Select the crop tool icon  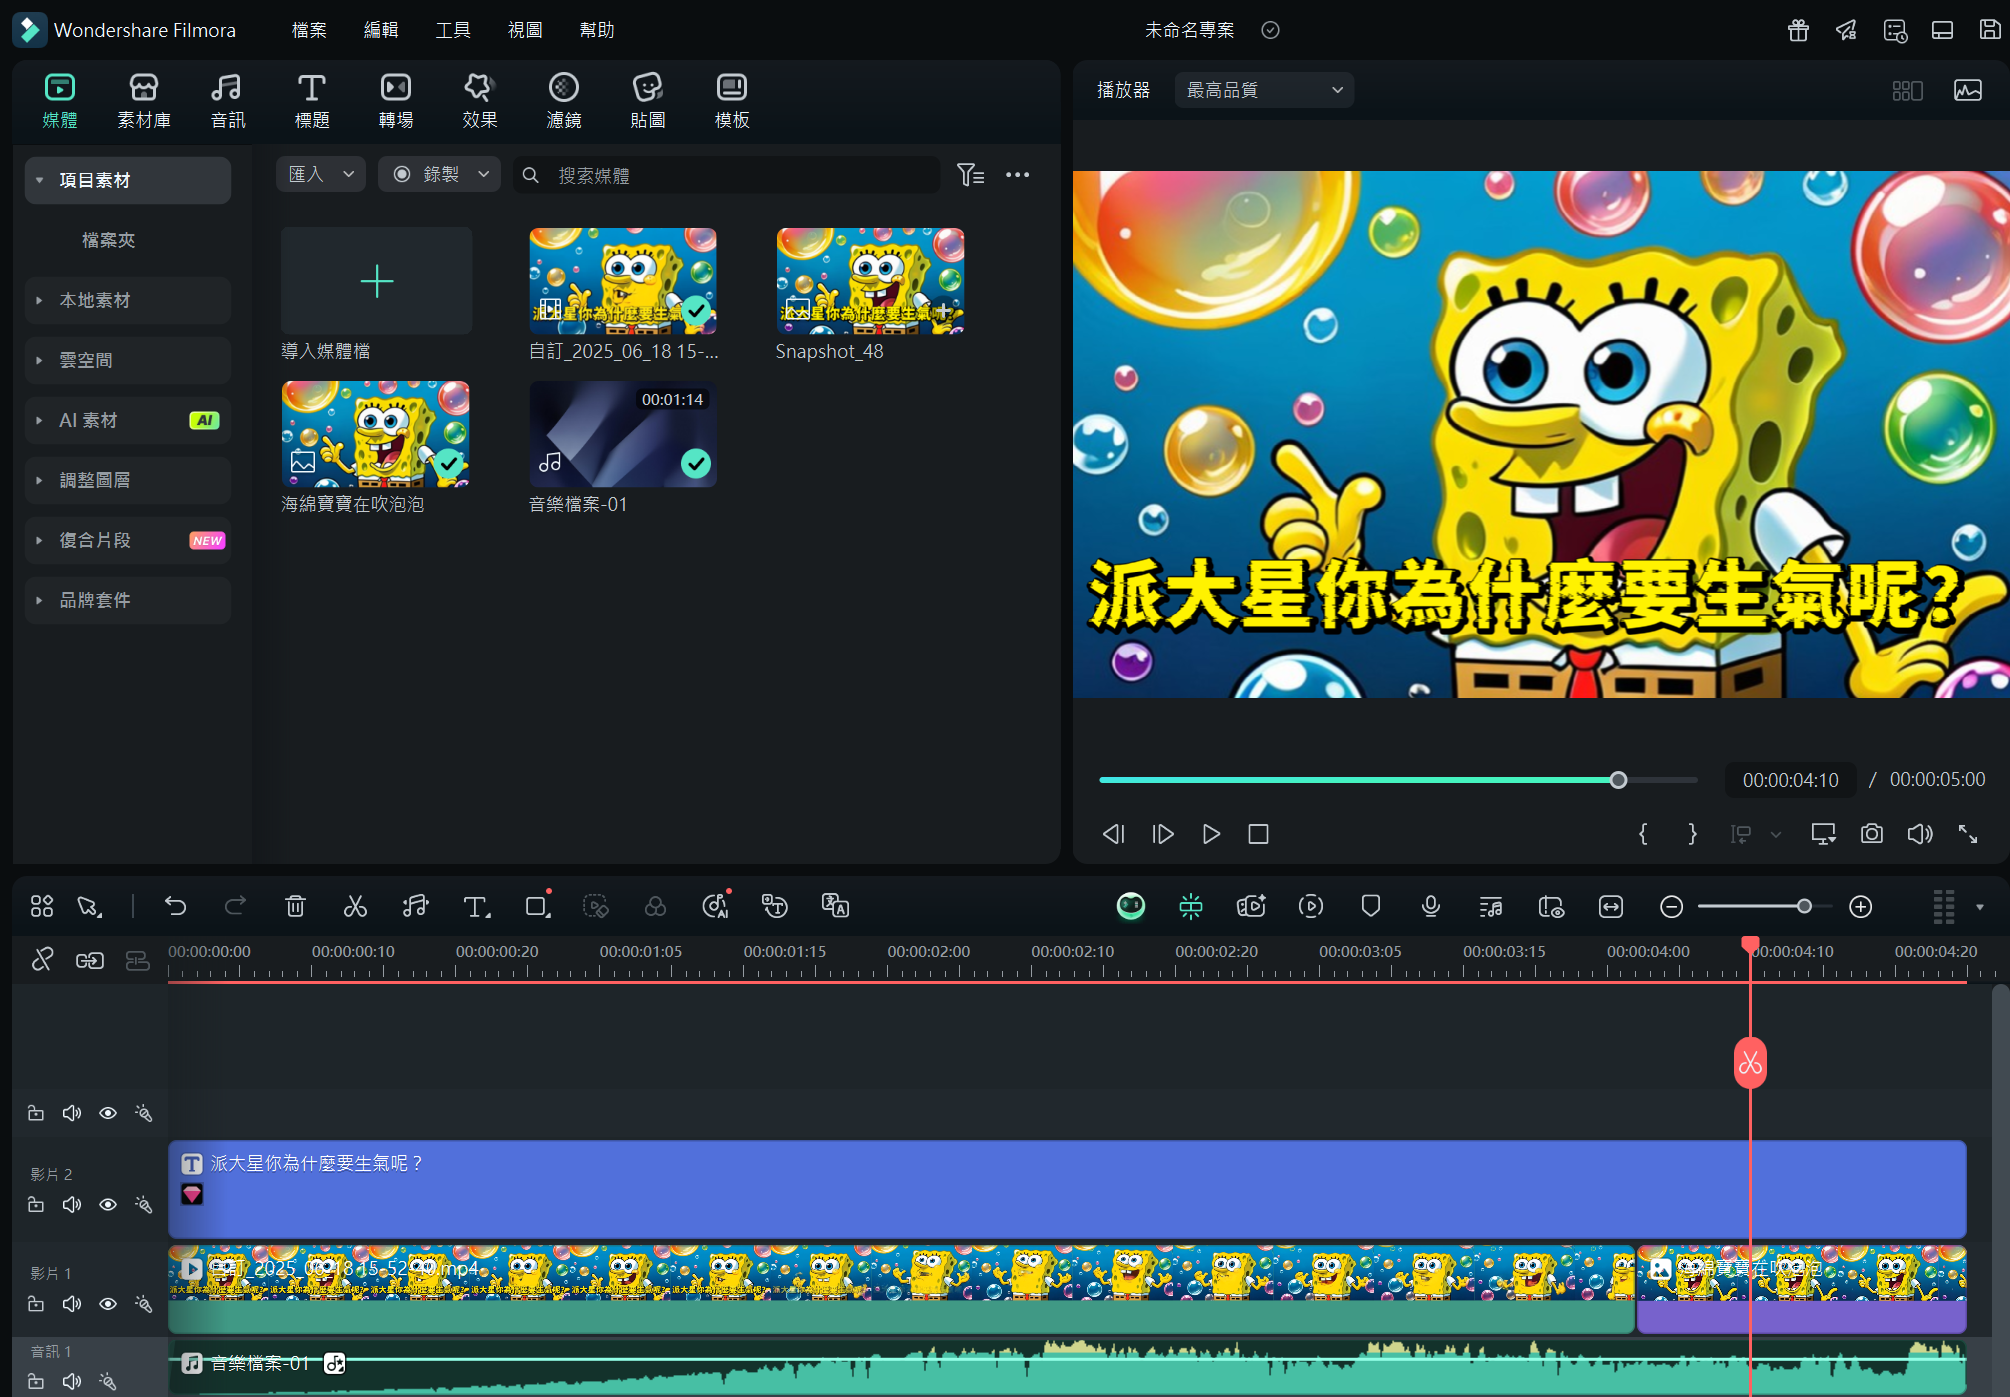point(537,906)
